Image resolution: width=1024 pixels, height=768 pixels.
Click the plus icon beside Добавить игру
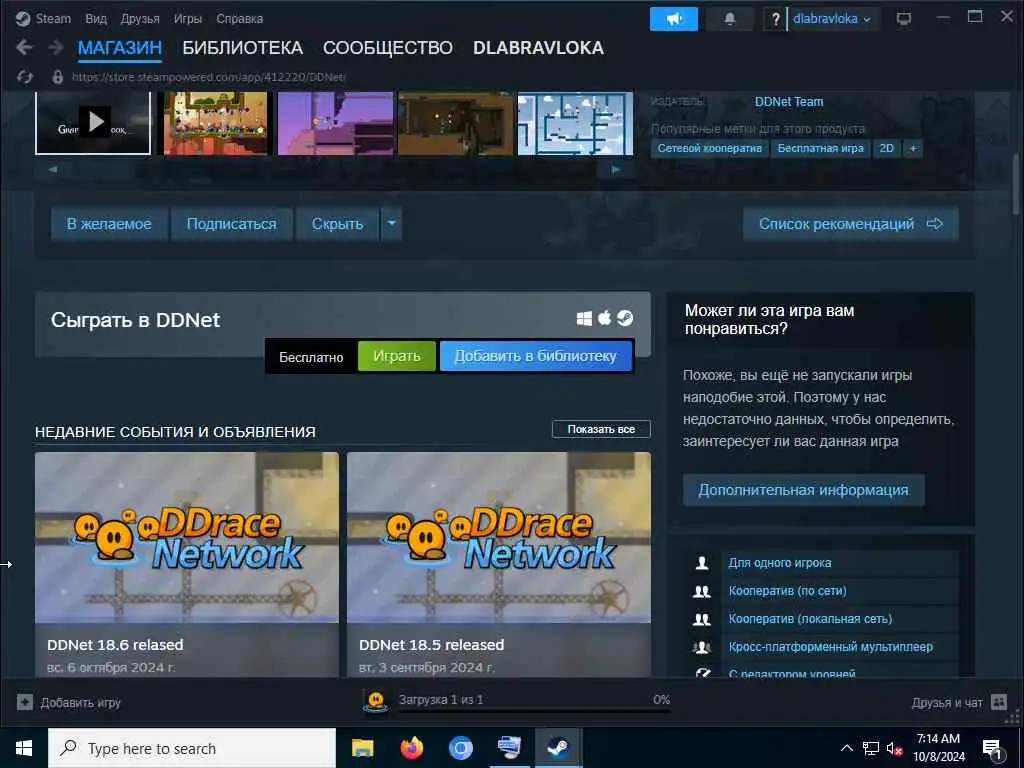(x=25, y=702)
